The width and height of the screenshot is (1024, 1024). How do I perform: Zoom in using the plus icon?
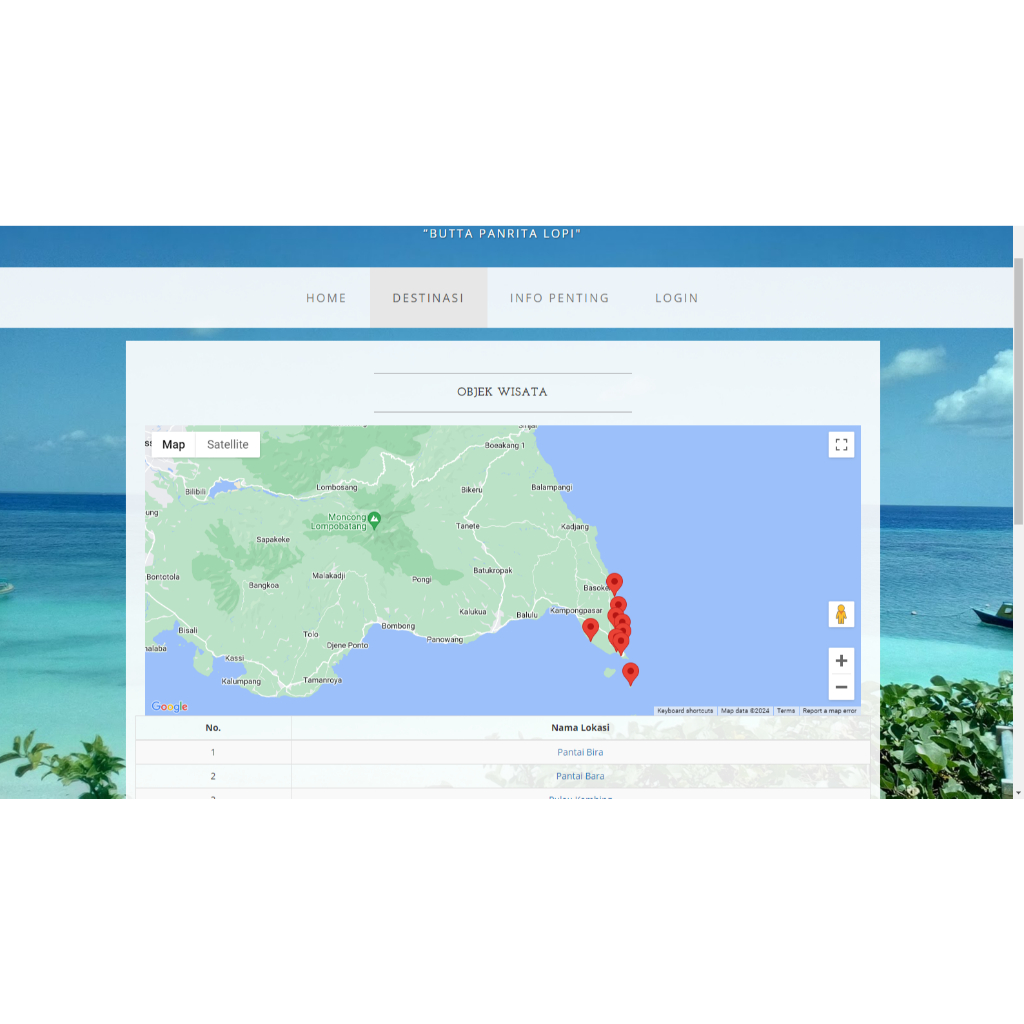(x=841, y=660)
